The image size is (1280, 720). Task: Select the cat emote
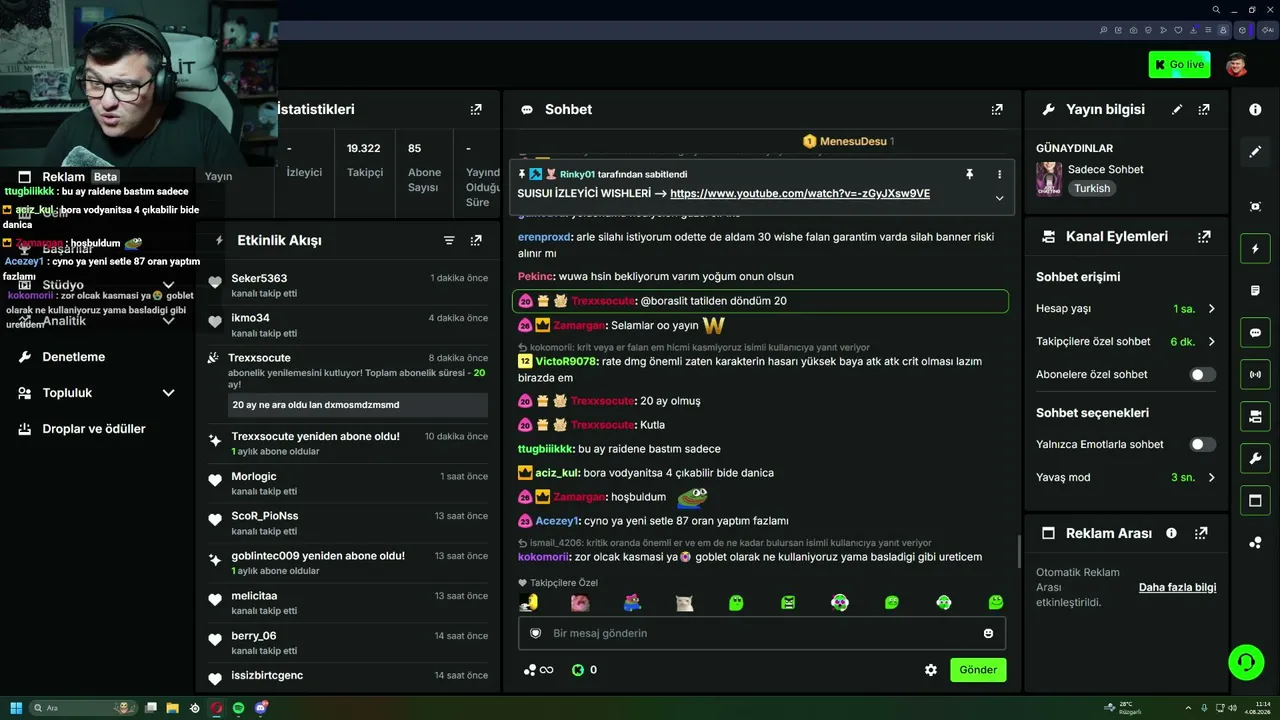(x=684, y=602)
